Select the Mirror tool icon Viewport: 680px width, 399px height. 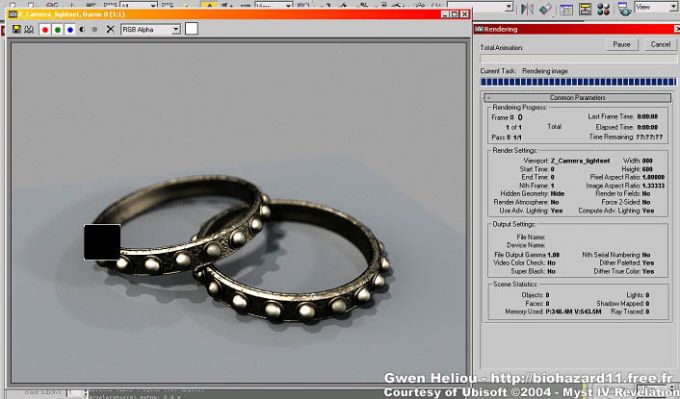point(527,9)
